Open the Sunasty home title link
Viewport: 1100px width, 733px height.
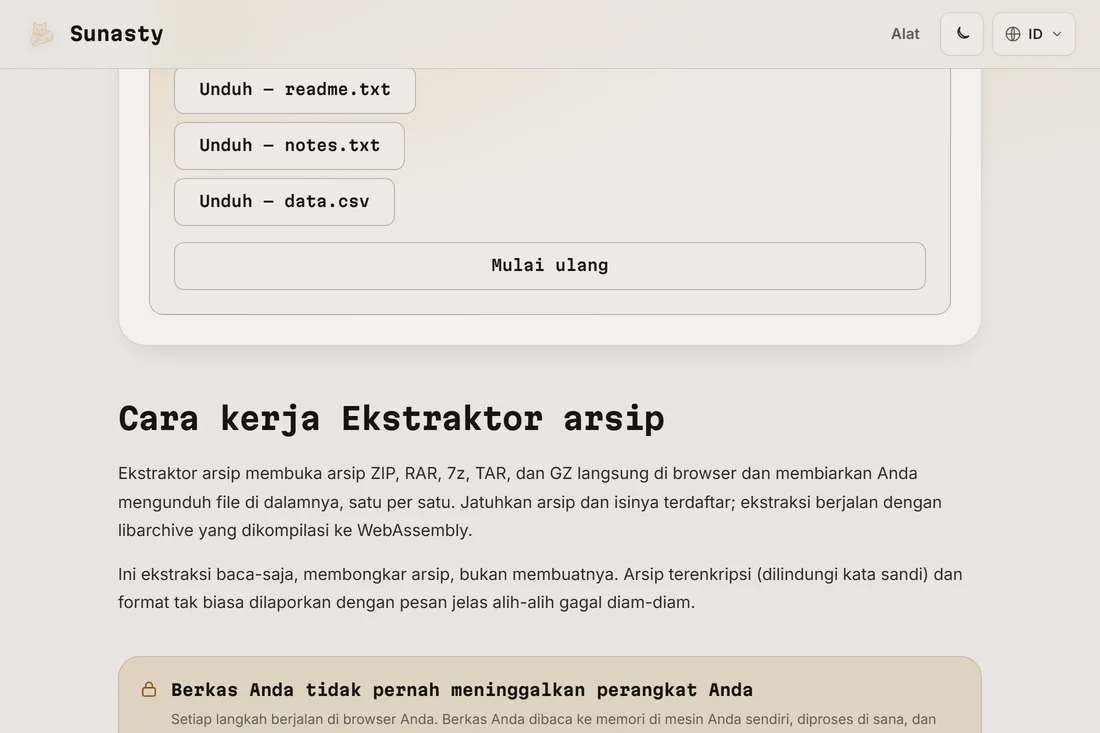point(116,34)
